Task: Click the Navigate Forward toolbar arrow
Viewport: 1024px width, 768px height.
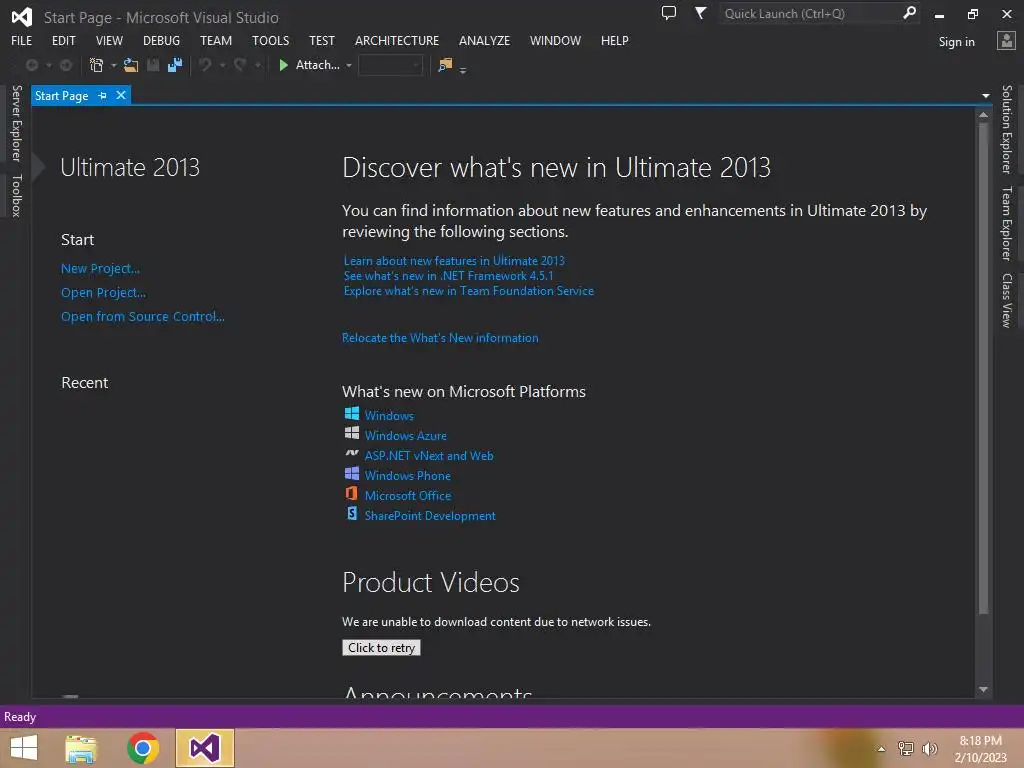Action: point(66,65)
